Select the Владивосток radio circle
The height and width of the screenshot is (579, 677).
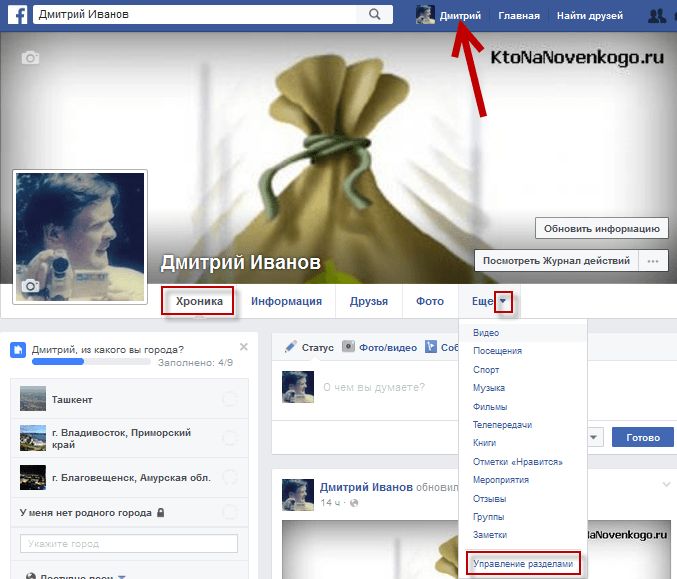[230, 438]
